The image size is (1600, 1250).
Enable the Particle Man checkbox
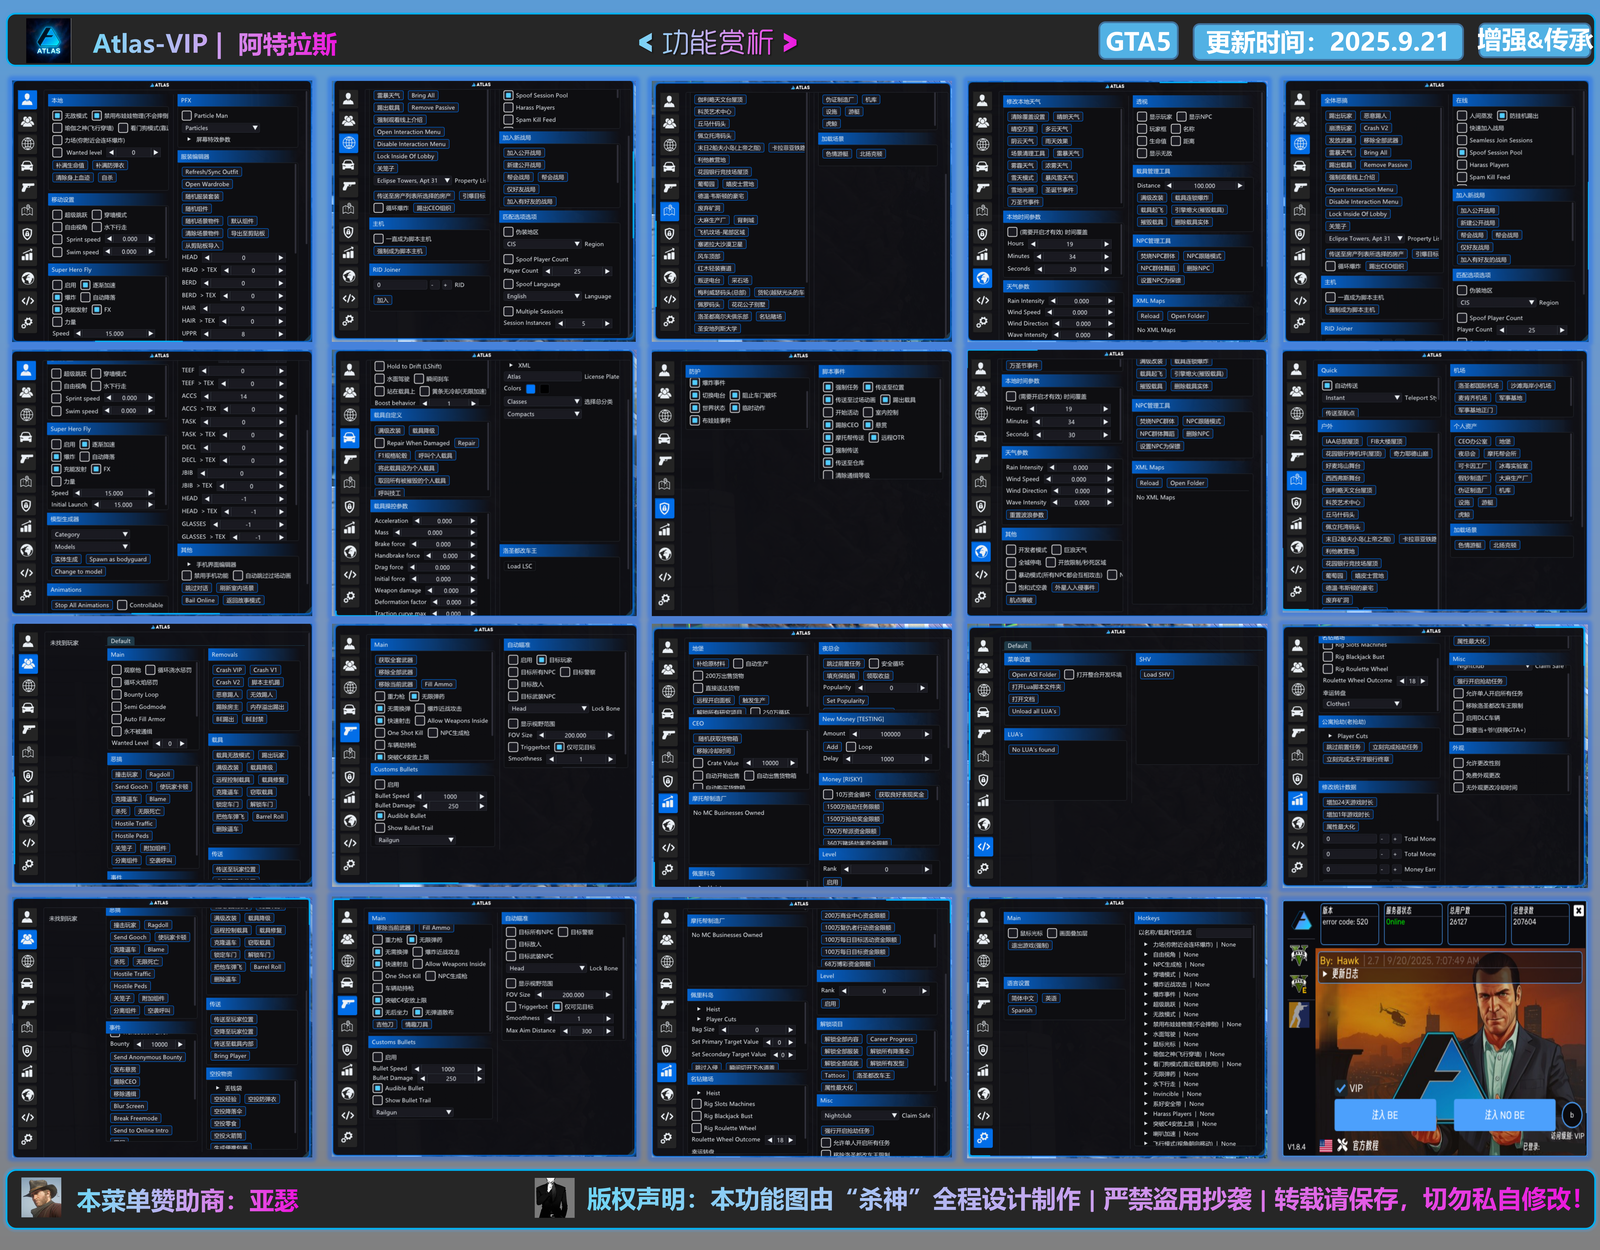point(186,115)
